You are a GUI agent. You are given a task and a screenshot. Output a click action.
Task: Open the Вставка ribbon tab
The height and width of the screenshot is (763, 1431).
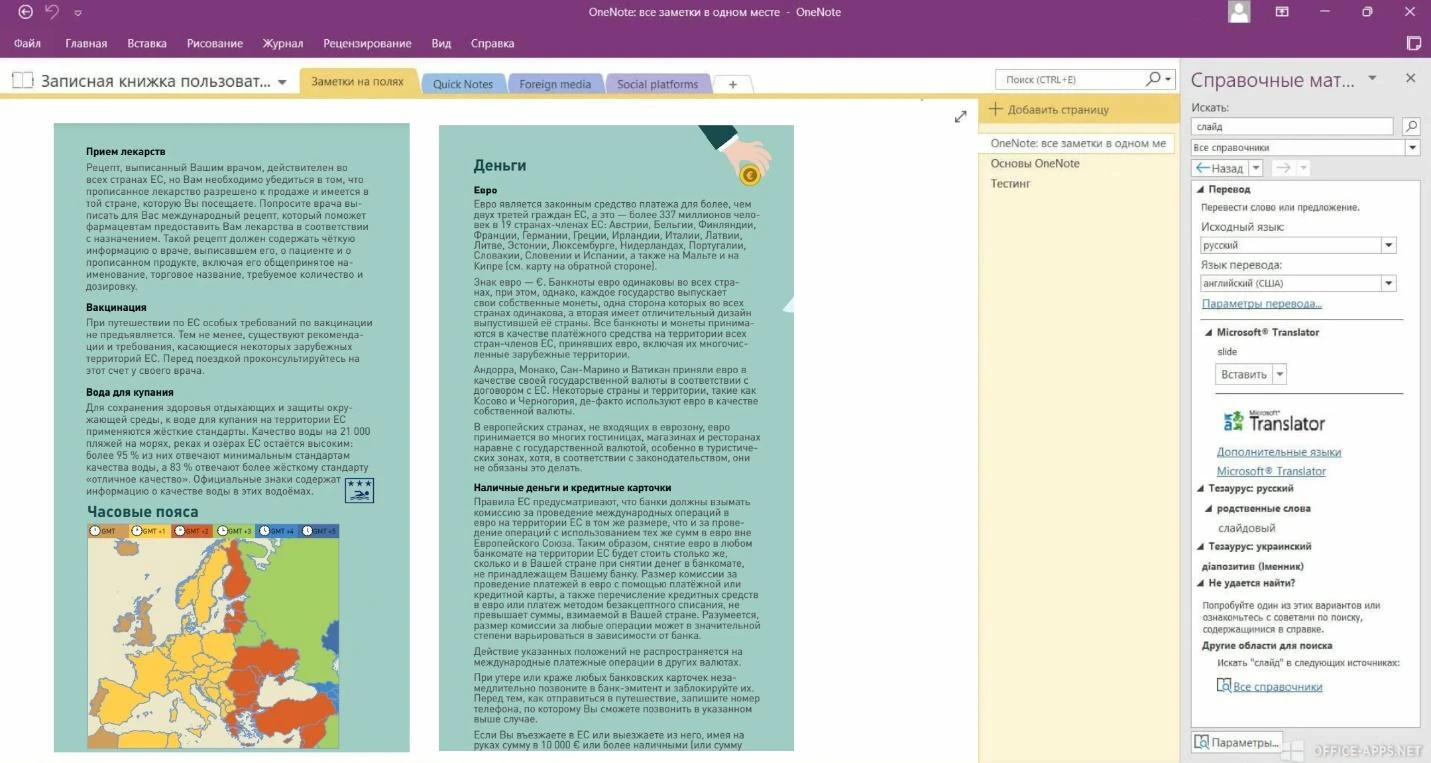coord(147,43)
